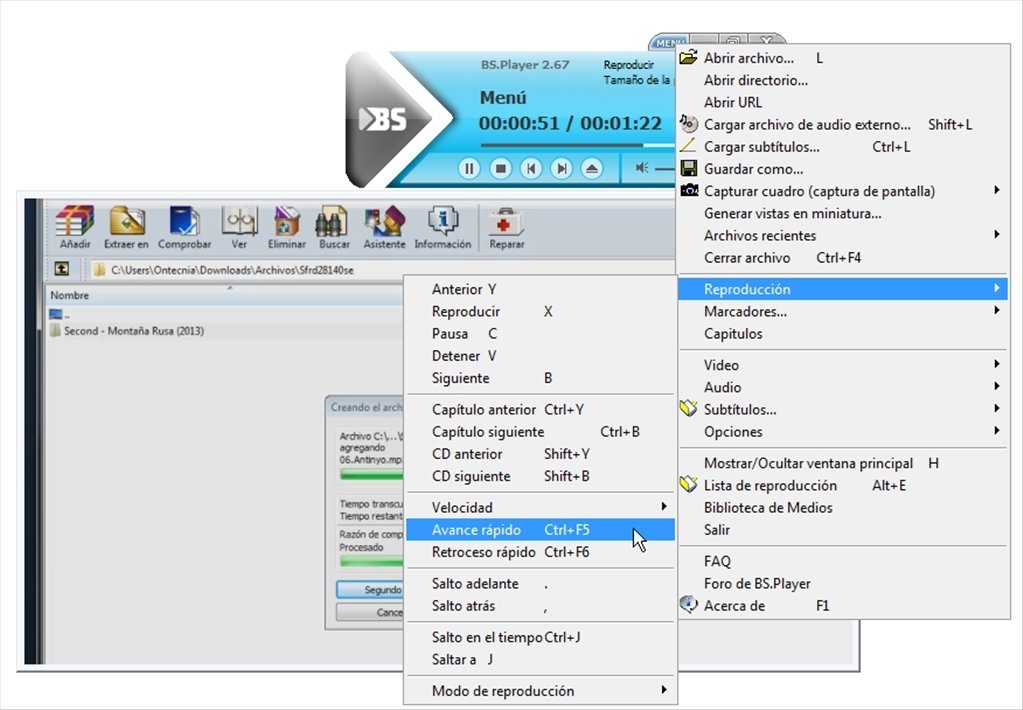1023x710 pixels.
Task: Click the Cancelar button in WinRAR dialog
Action: tap(370, 612)
